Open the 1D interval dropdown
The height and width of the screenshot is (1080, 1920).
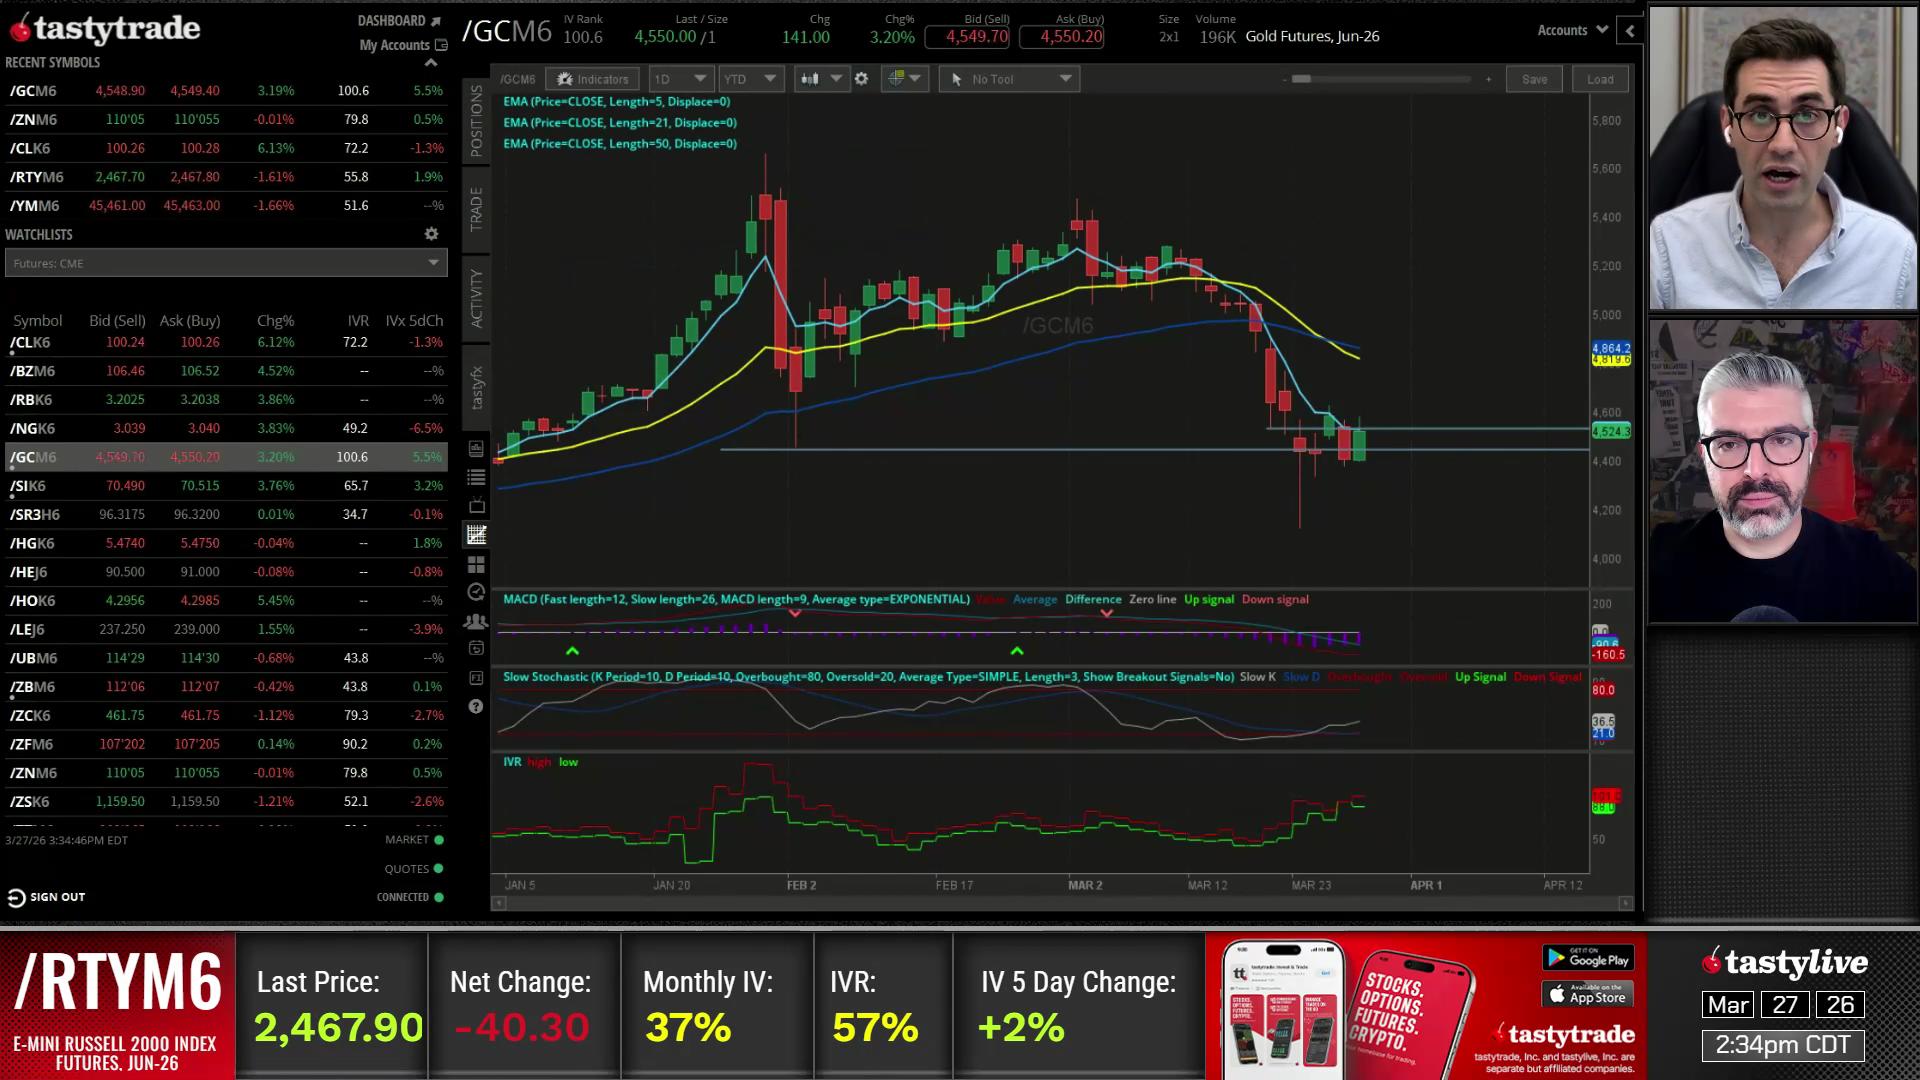(x=679, y=79)
